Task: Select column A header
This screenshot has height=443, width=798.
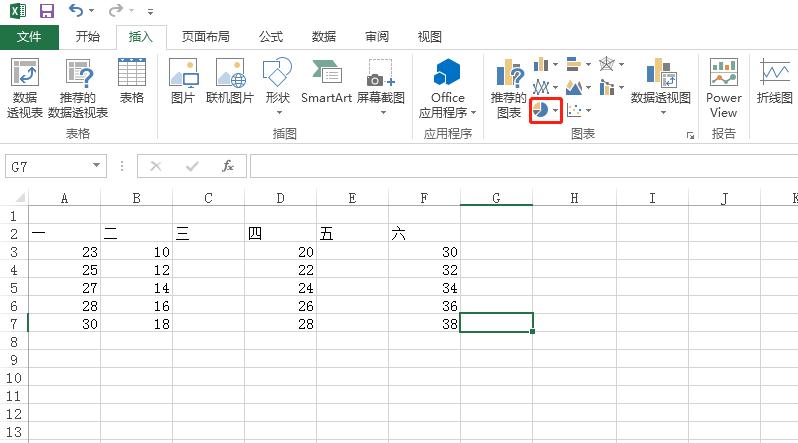Action: coord(64,198)
